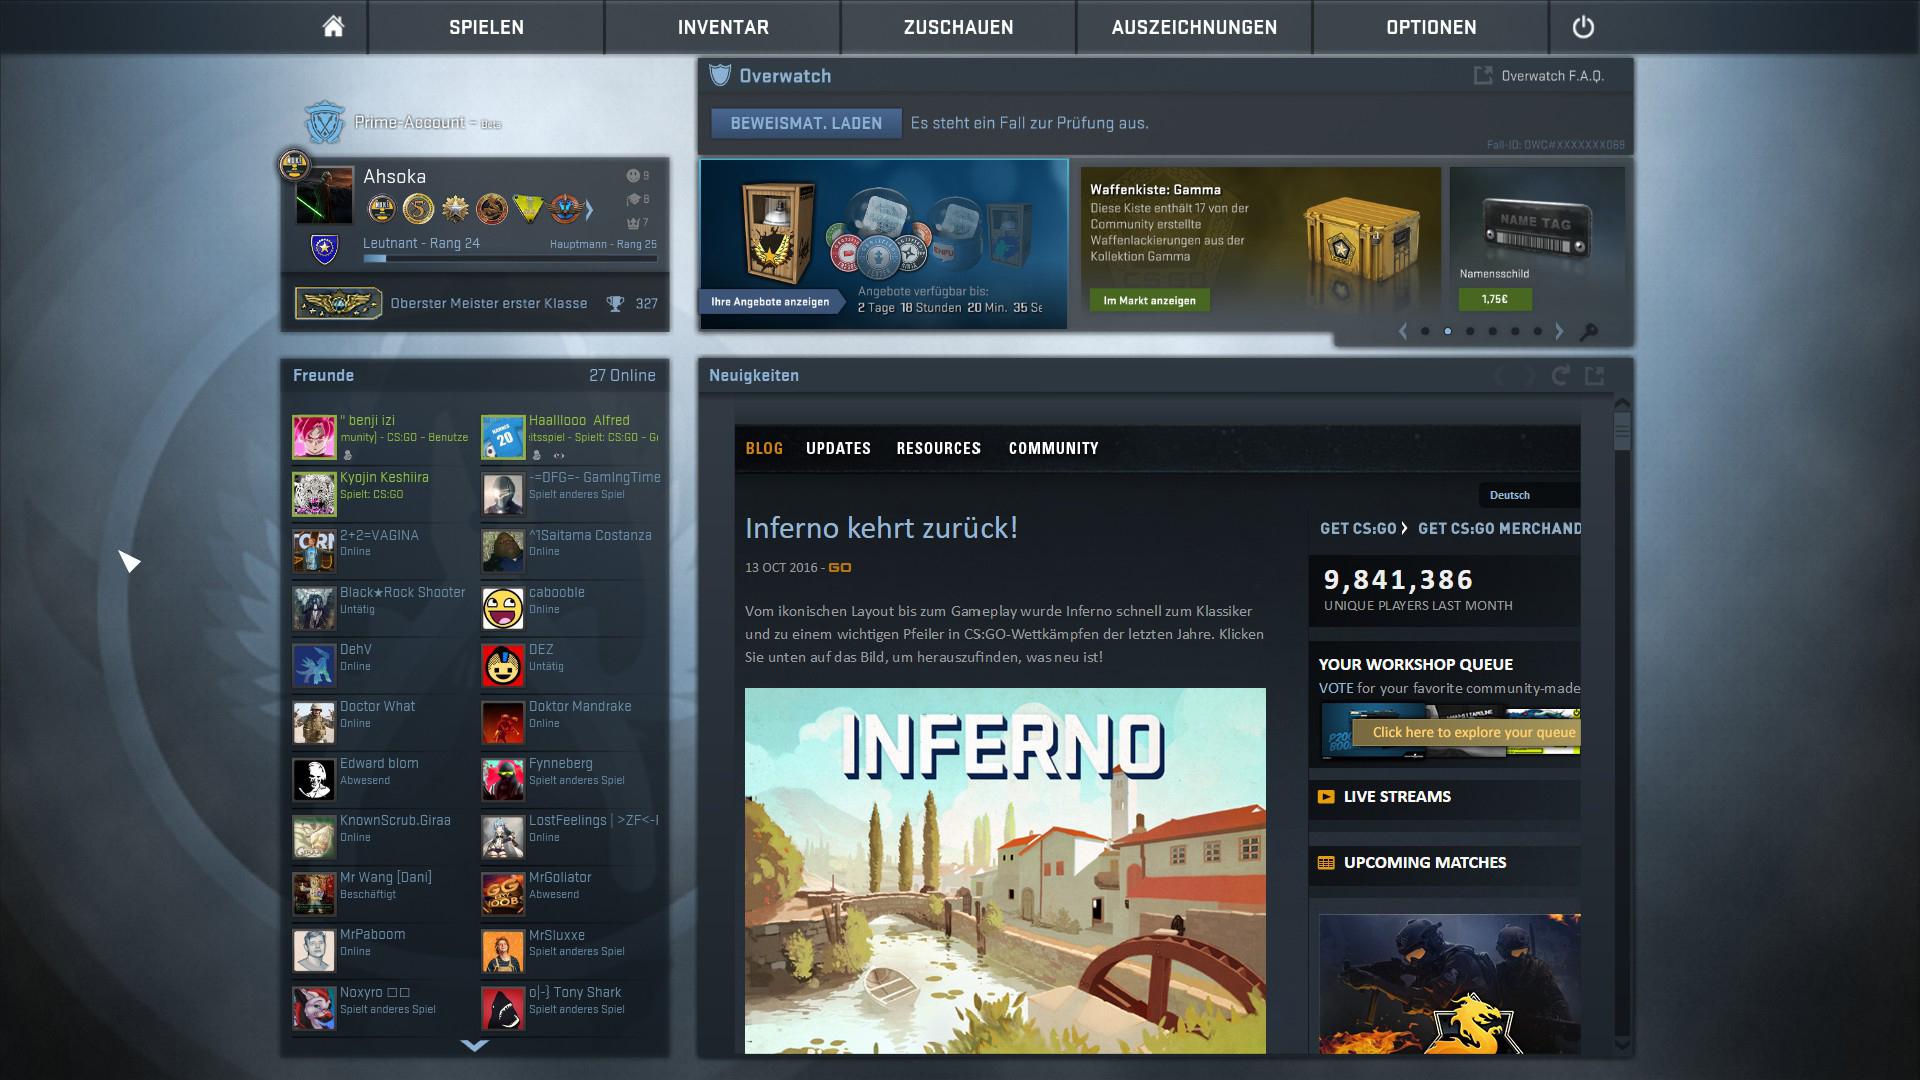Open Overwatch F.A.Q. external link

[1540, 76]
